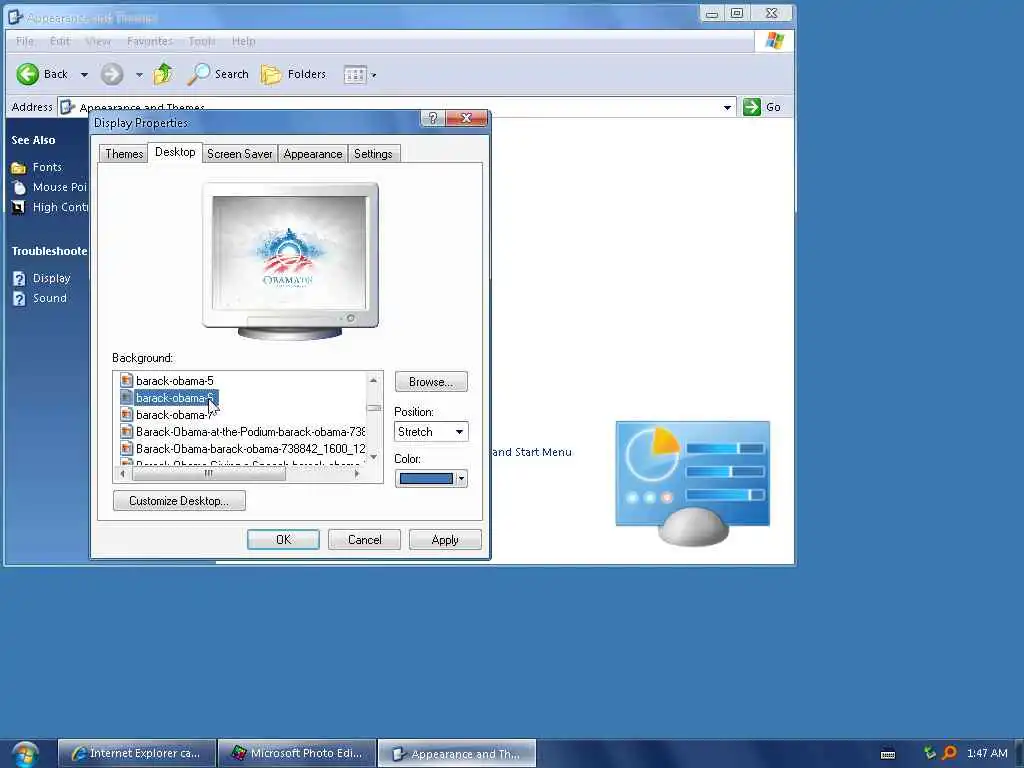Viewport: 1024px width, 768px height.
Task: Click the Barack-Obama-at-the-Podium file icon
Action: pyautogui.click(x=127, y=432)
